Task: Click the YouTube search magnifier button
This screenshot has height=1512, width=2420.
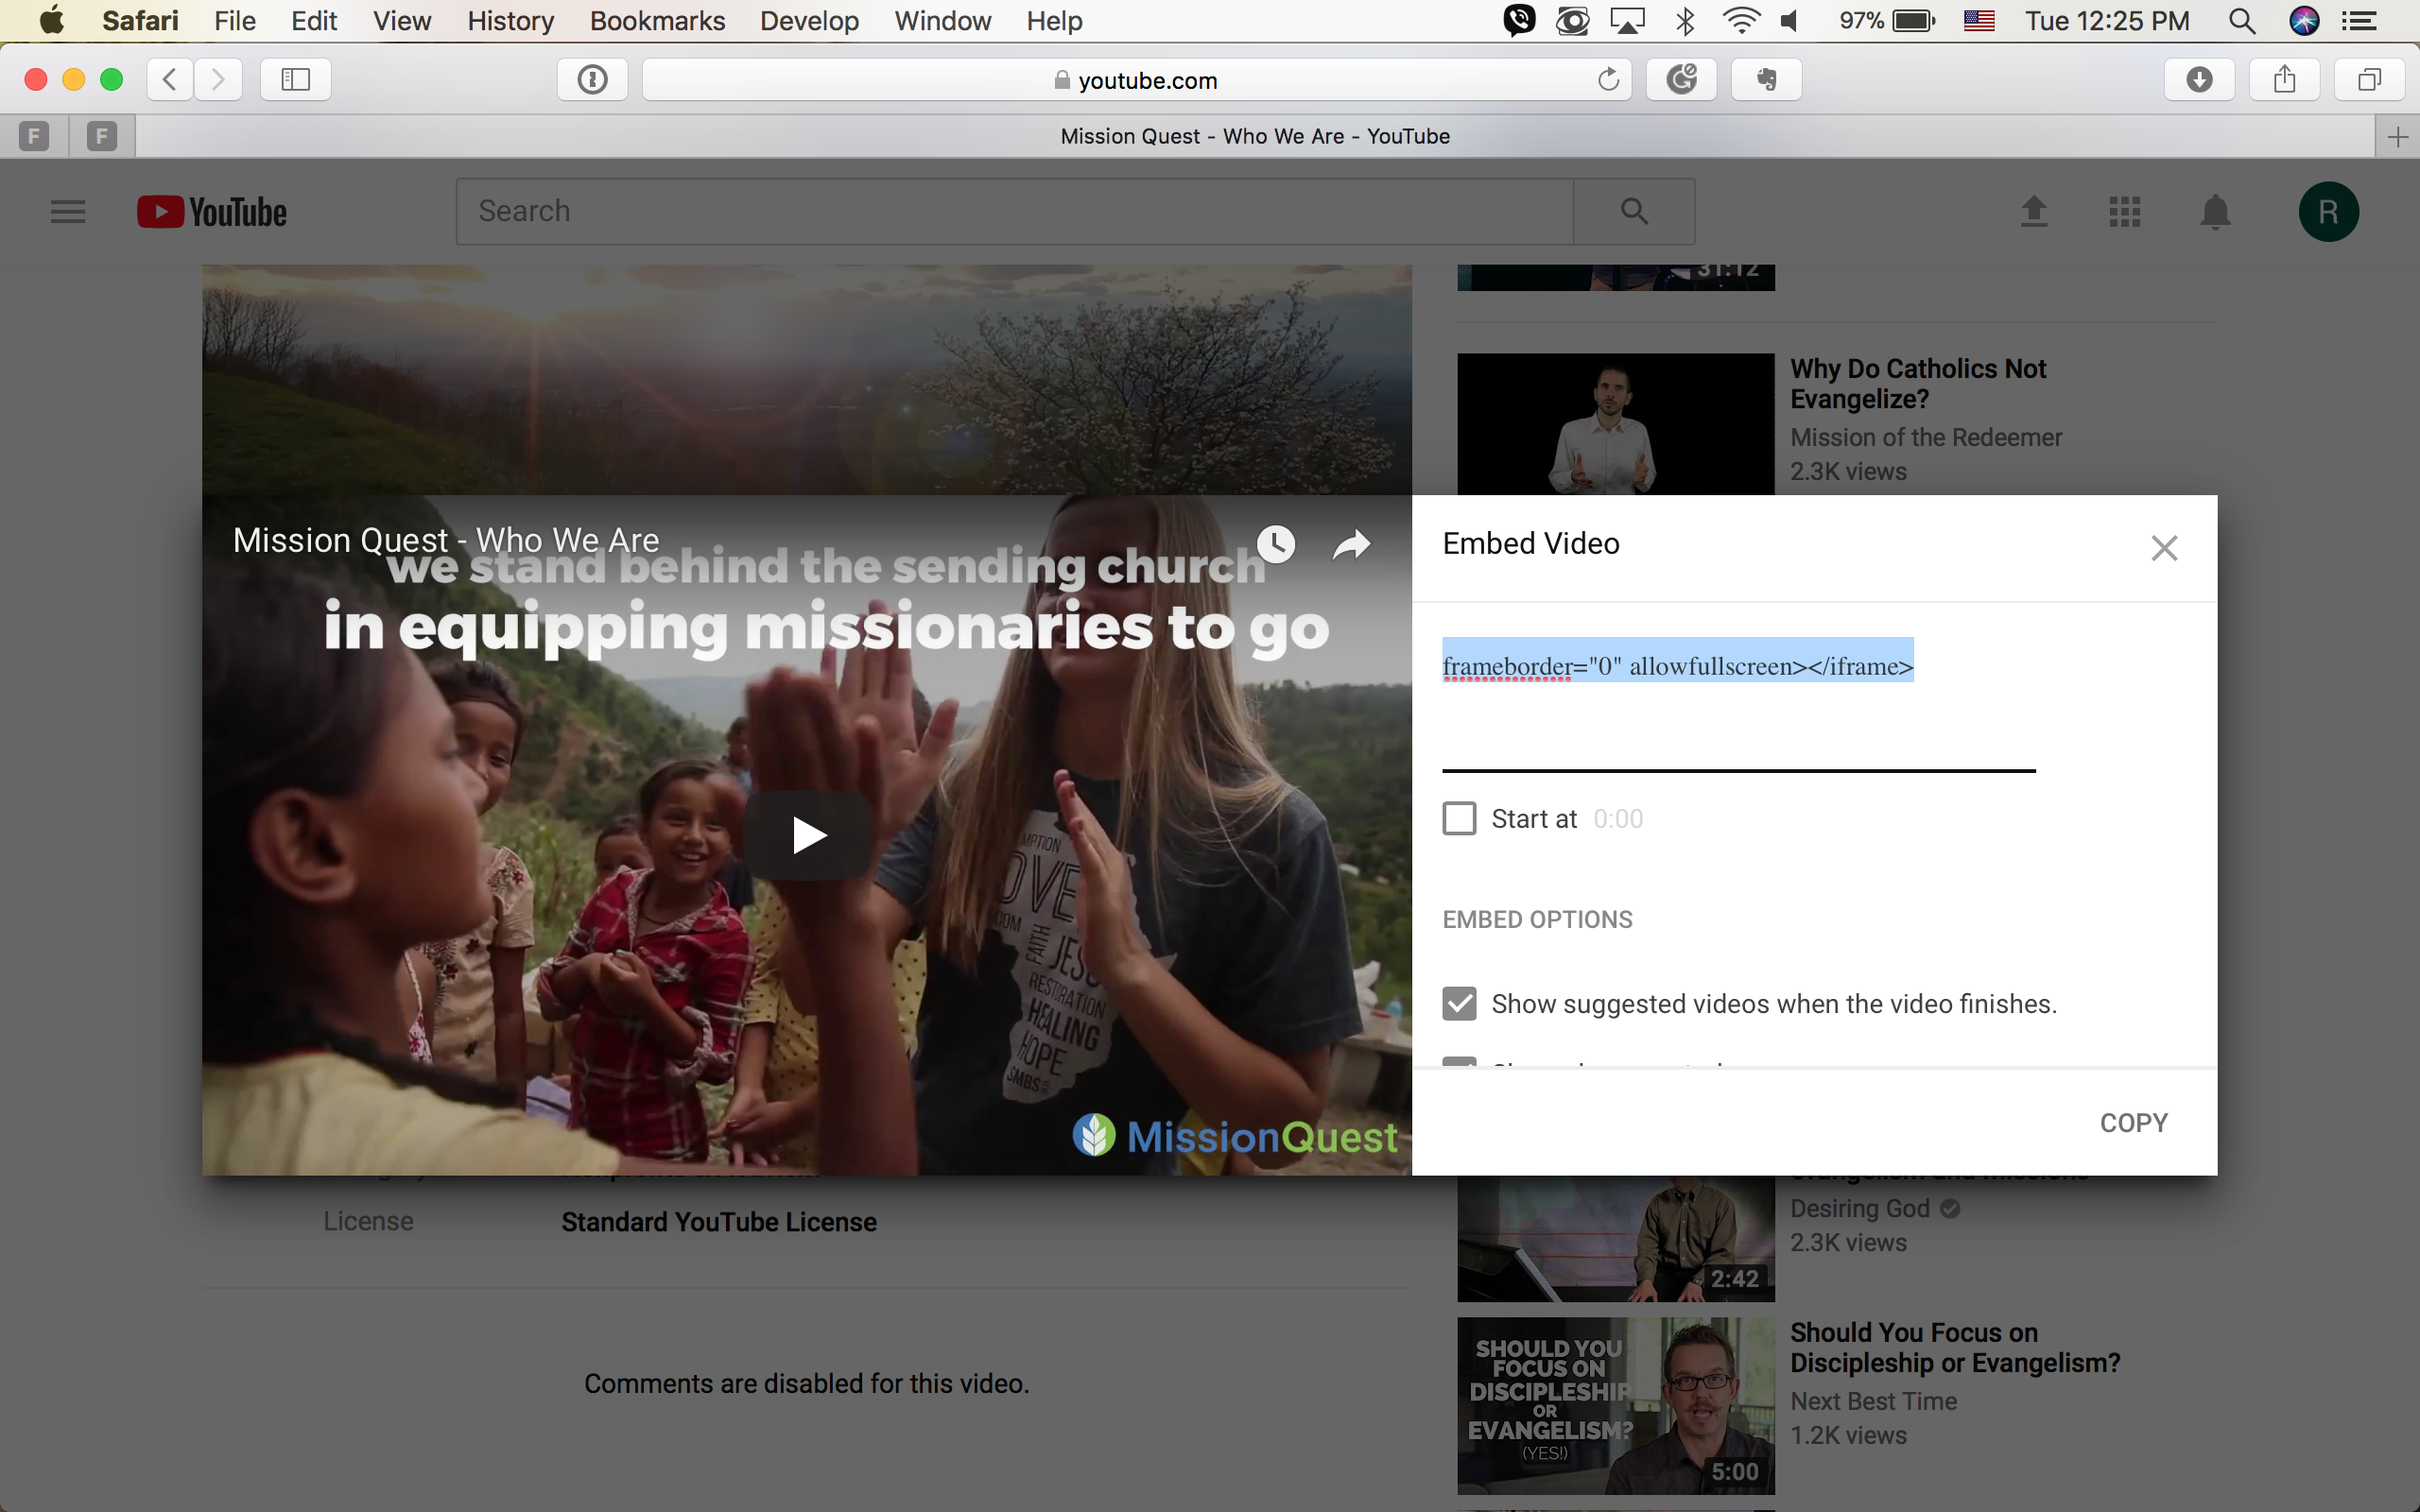Action: (x=1634, y=212)
